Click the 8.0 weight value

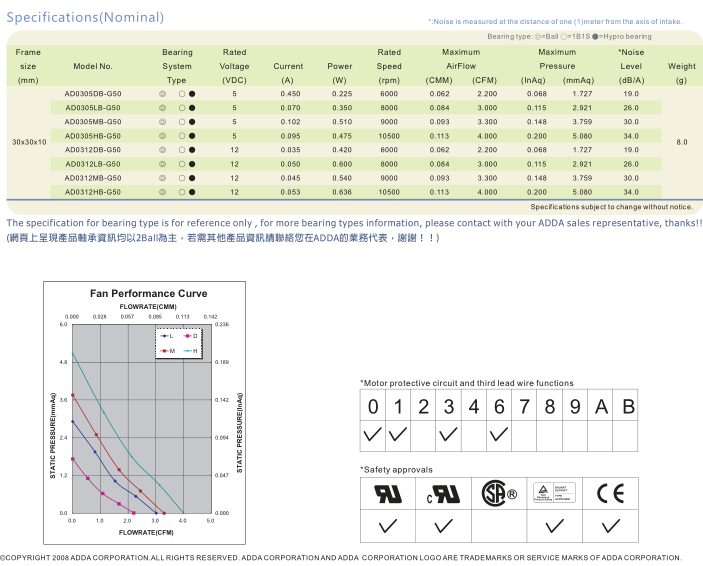coord(681,142)
